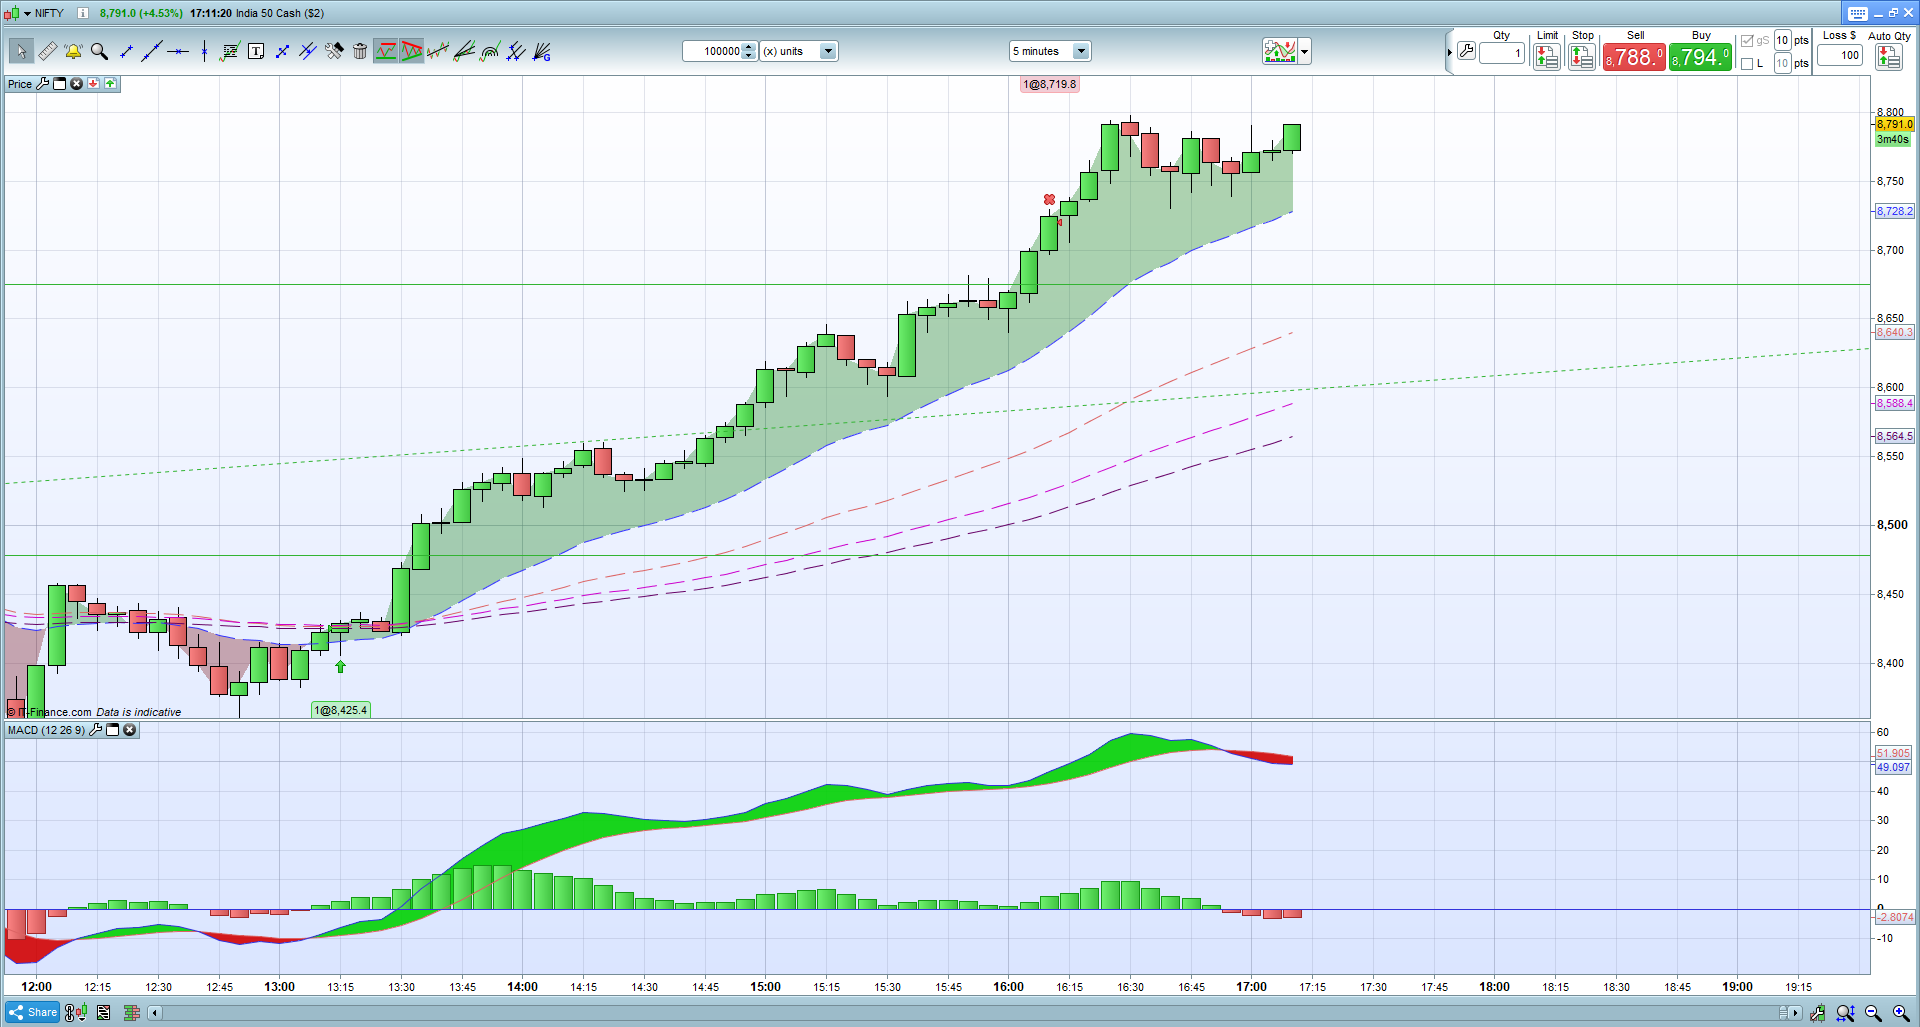Viewport: 1920px width, 1027px height.
Task: Click the limit points field beside L
Action: coord(1782,64)
